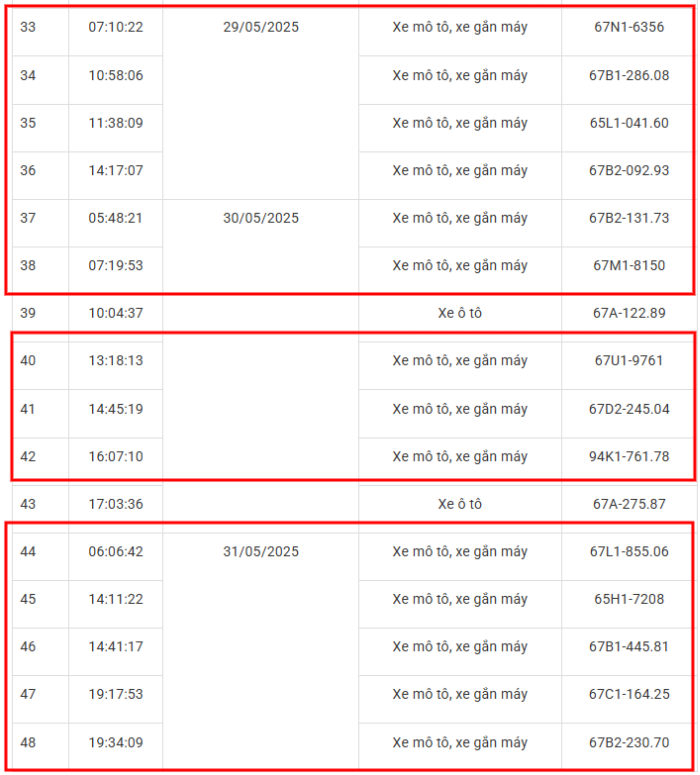
Task: Click "Xe ô tô" in row 39
Action: (460, 313)
